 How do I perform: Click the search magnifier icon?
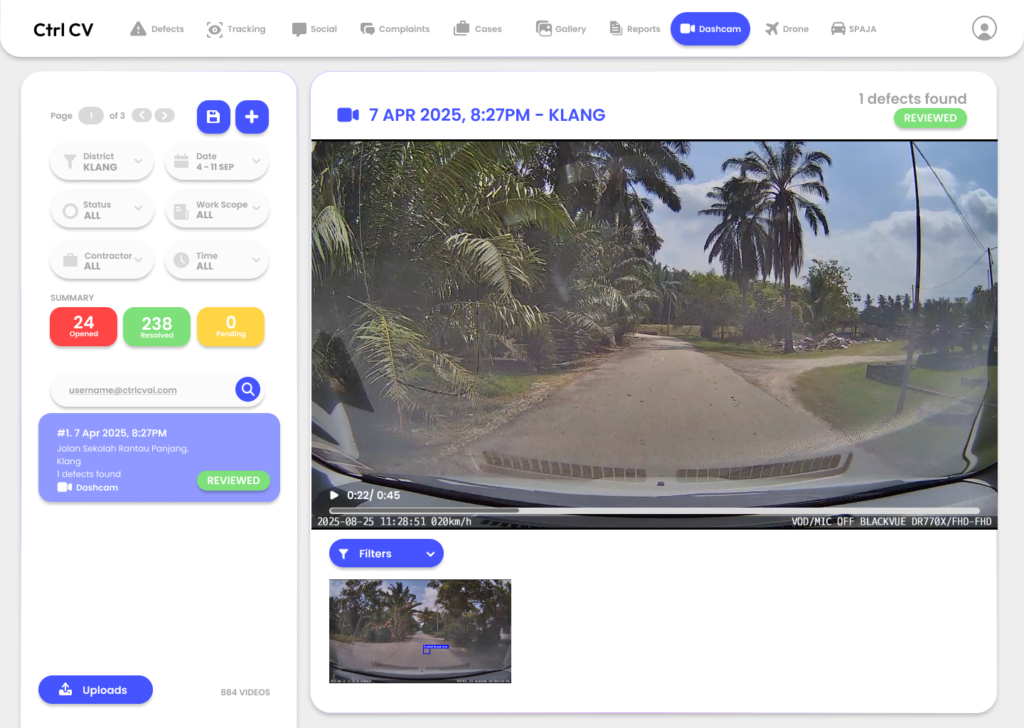pyautogui.click(x=247, y=390)
